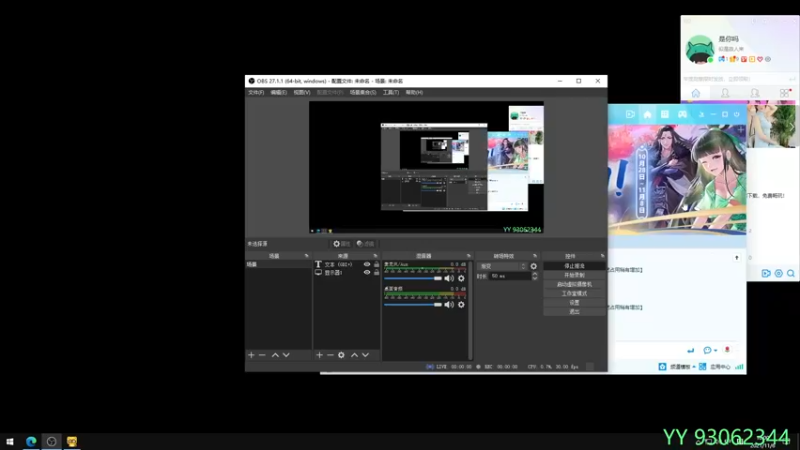Screen dimensions: 800x450
Task: Open the 视图(V) menu in OBS
Action: pyautogui.click(x=302, y=92)
